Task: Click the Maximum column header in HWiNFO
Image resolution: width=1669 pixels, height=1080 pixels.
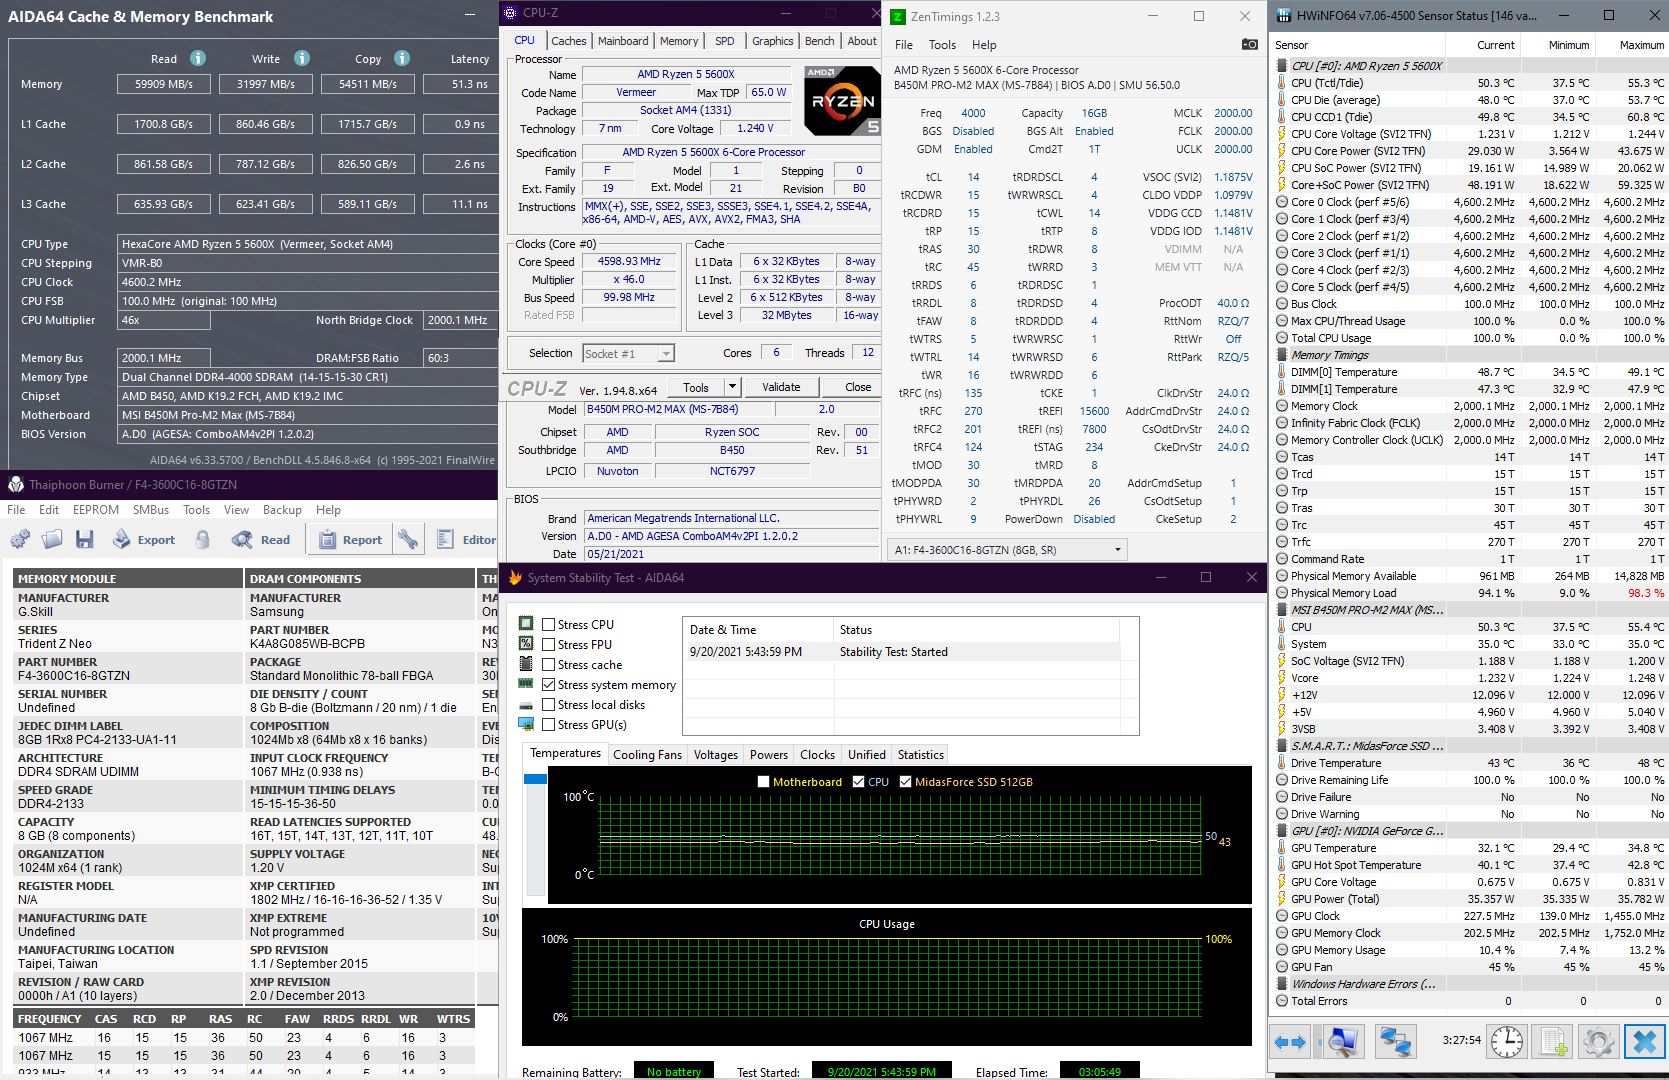Action: 1642,45
